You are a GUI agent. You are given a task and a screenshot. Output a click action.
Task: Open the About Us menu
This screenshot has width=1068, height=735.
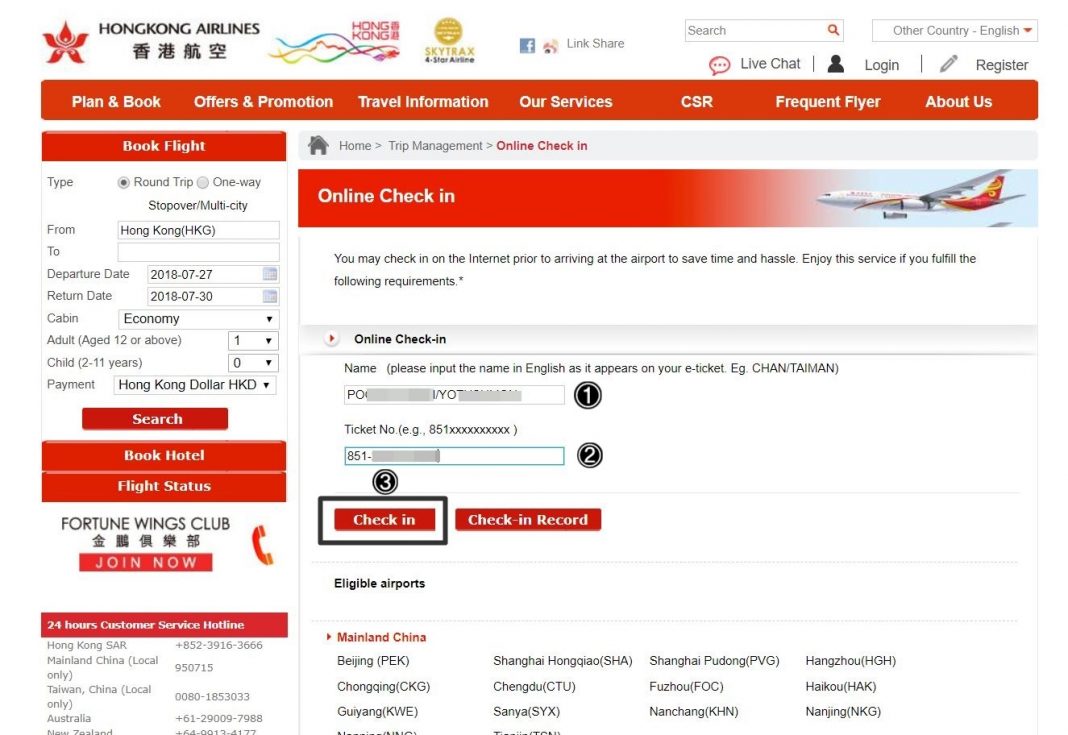tap(958, 101)
